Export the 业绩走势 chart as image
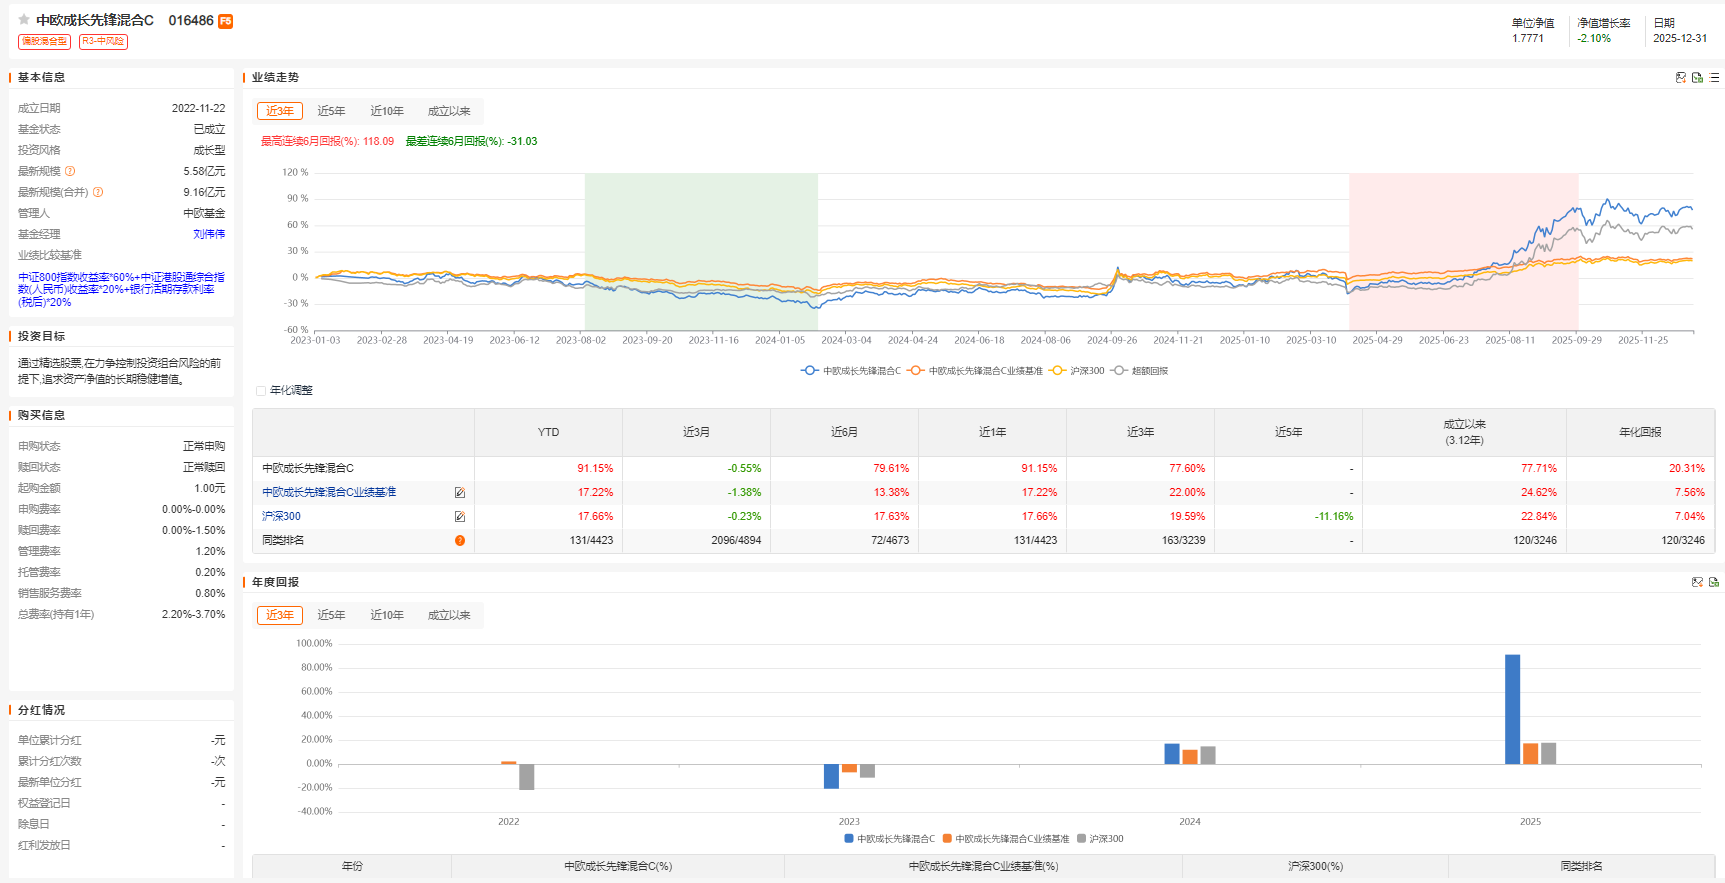Screen dimensions: 1725x883 coord(1681,77)
